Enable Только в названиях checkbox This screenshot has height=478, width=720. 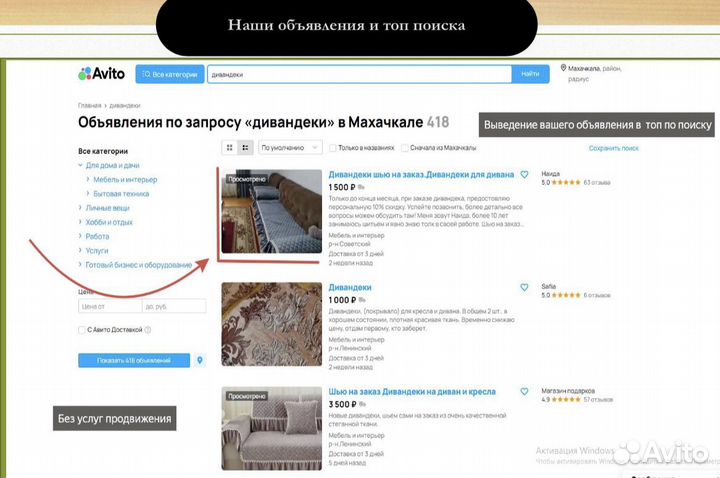coord(333,148)
